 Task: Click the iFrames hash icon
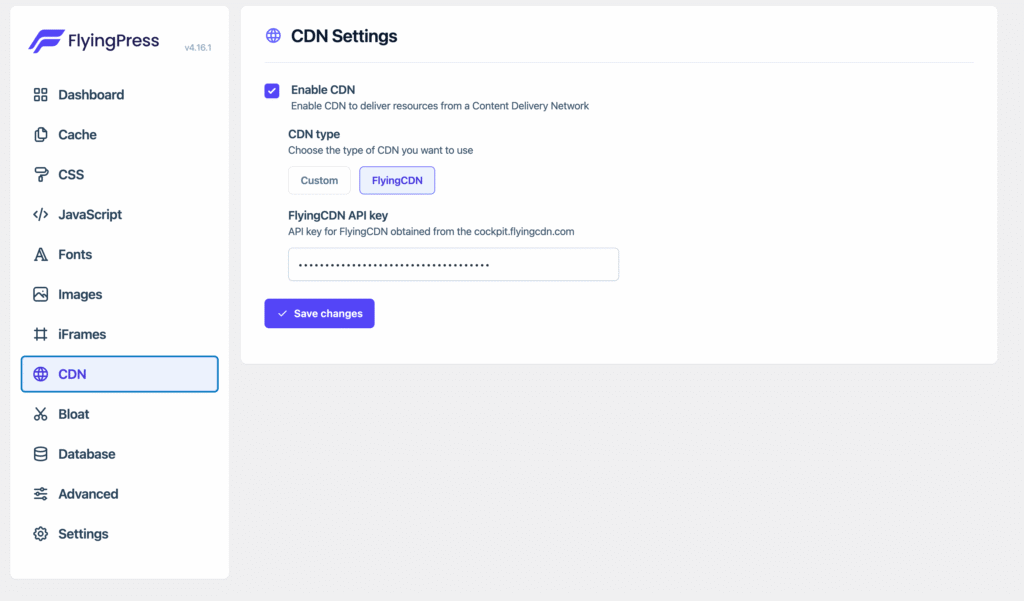41,335
